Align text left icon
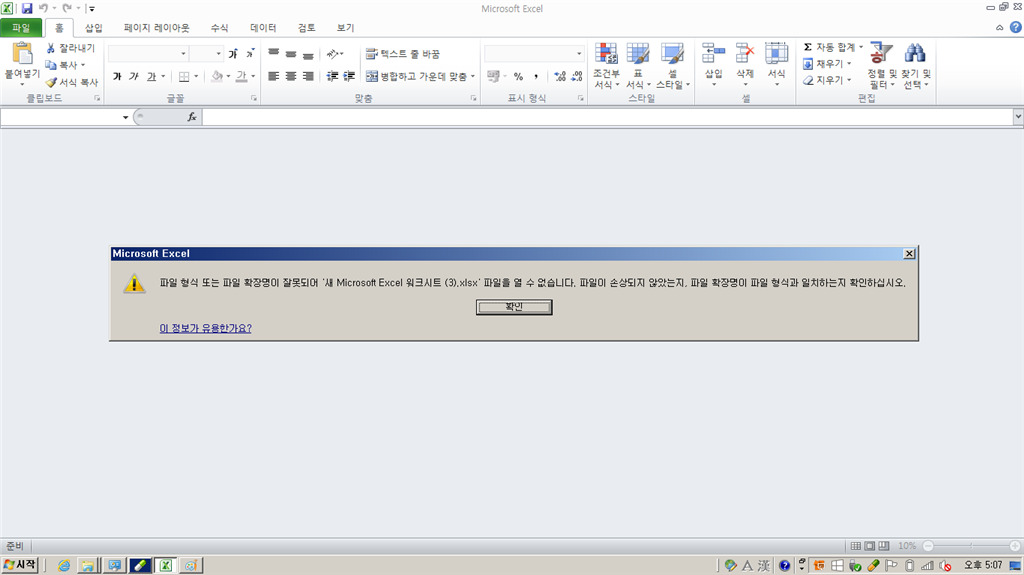Viewport: 1024px width, 575px height. (x=274, y=76)
